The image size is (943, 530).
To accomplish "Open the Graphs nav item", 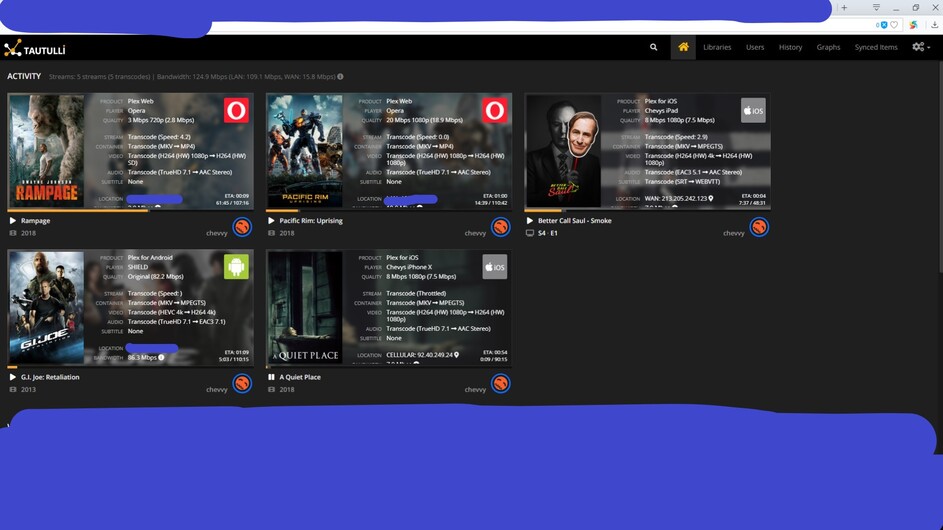I will (828, 47).
